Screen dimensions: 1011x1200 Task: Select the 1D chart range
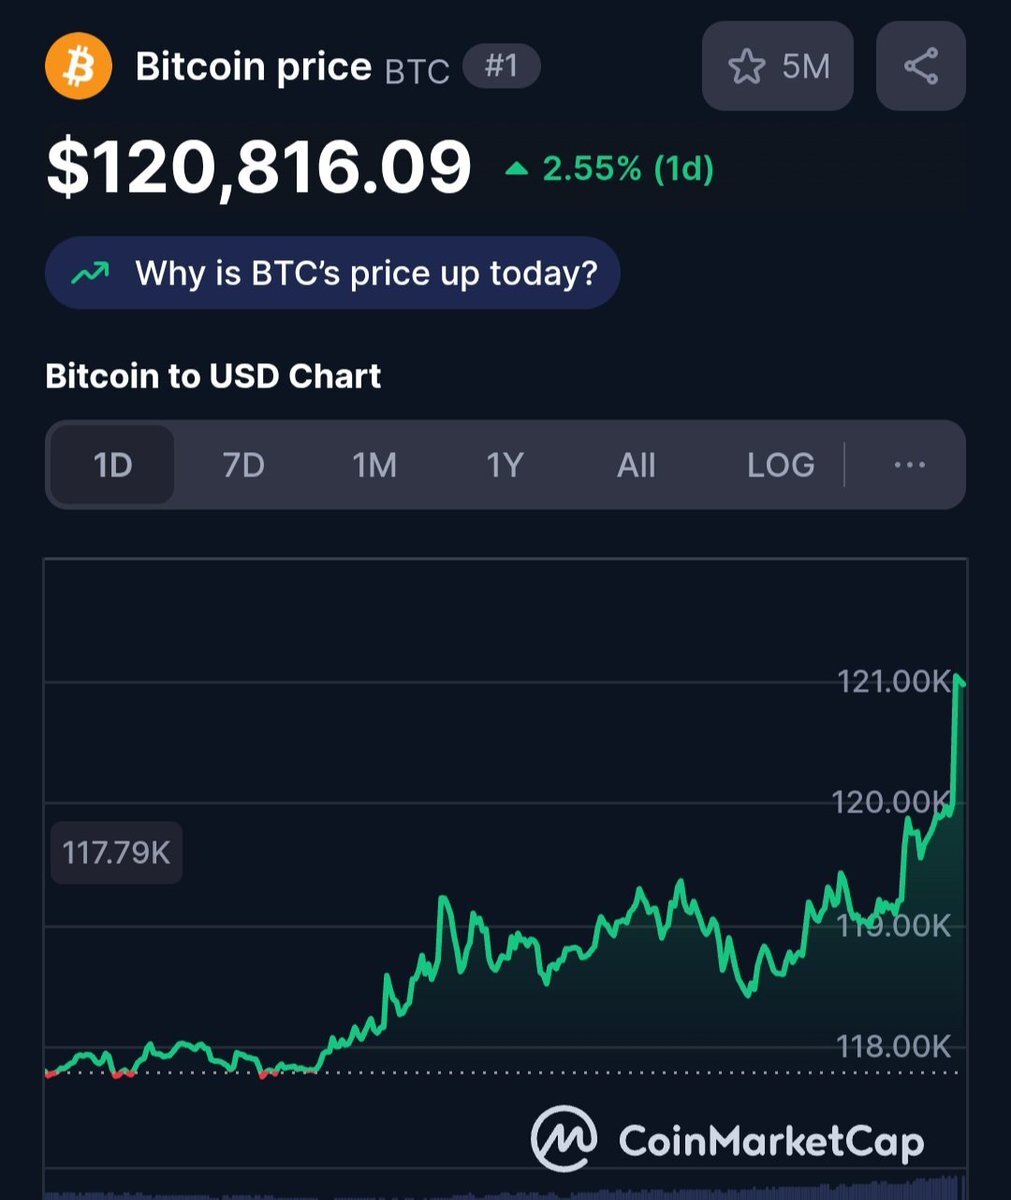pos(112,465)
